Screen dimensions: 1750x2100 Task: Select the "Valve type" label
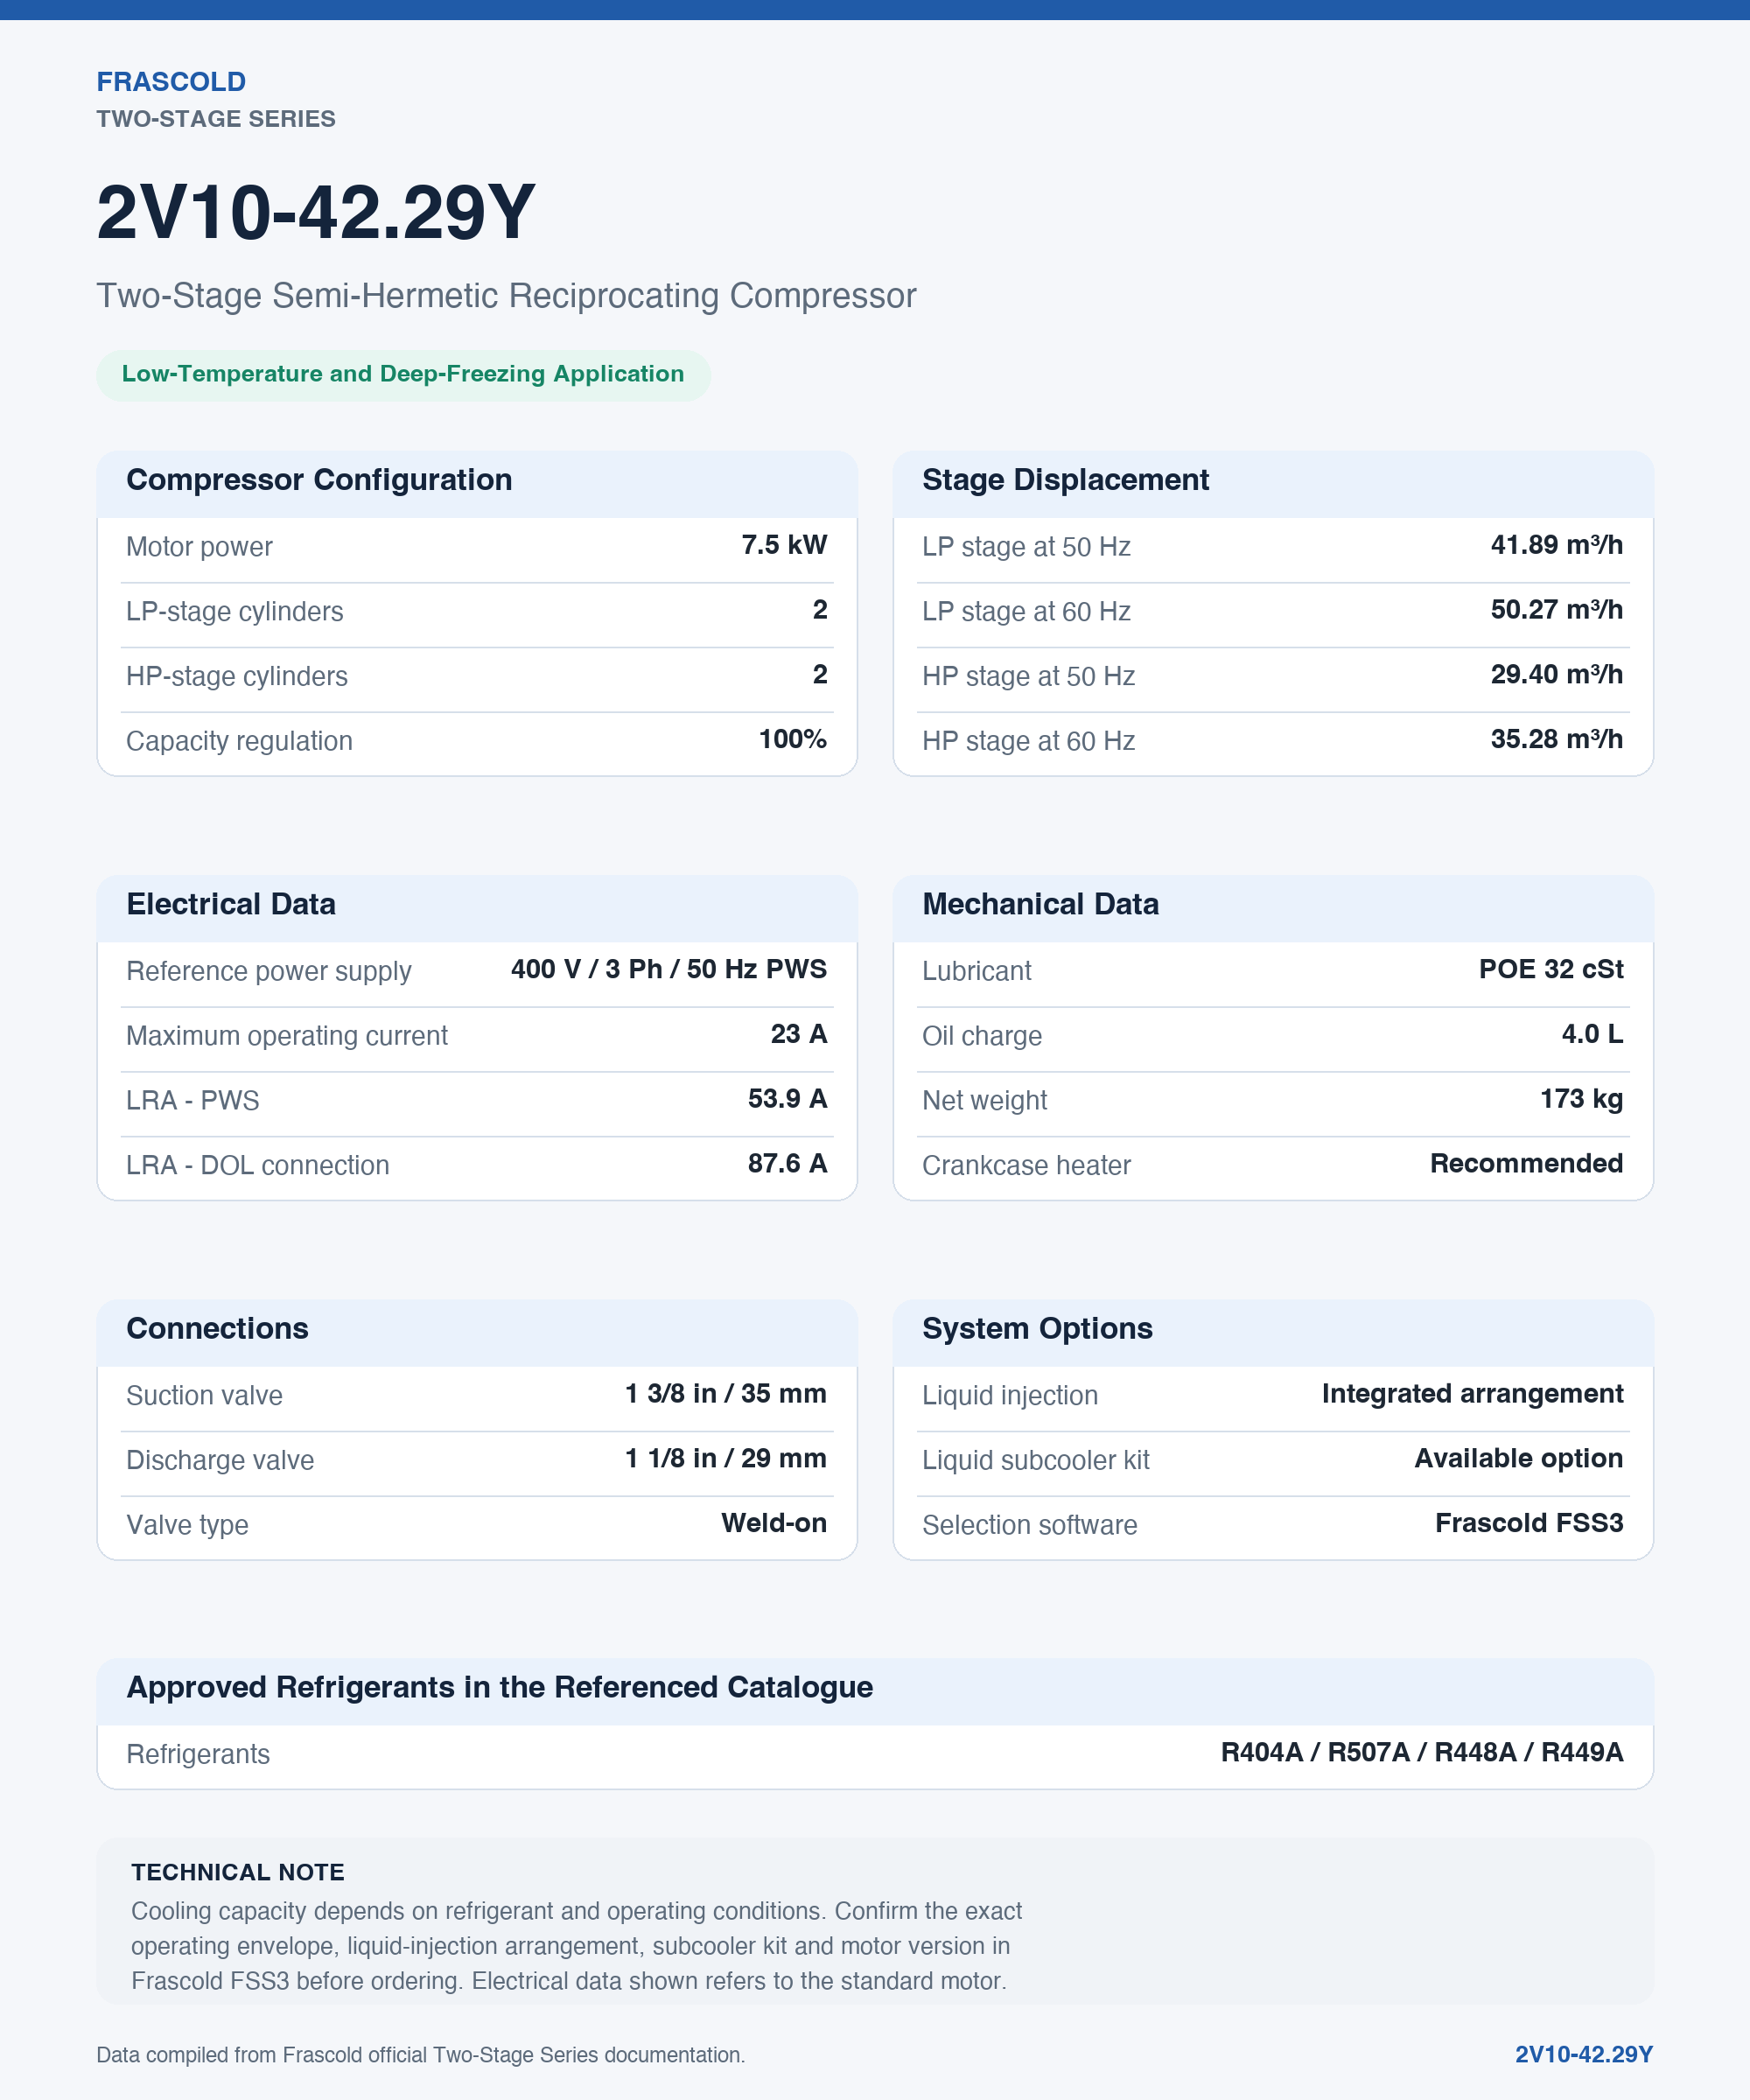(188, 1526)
